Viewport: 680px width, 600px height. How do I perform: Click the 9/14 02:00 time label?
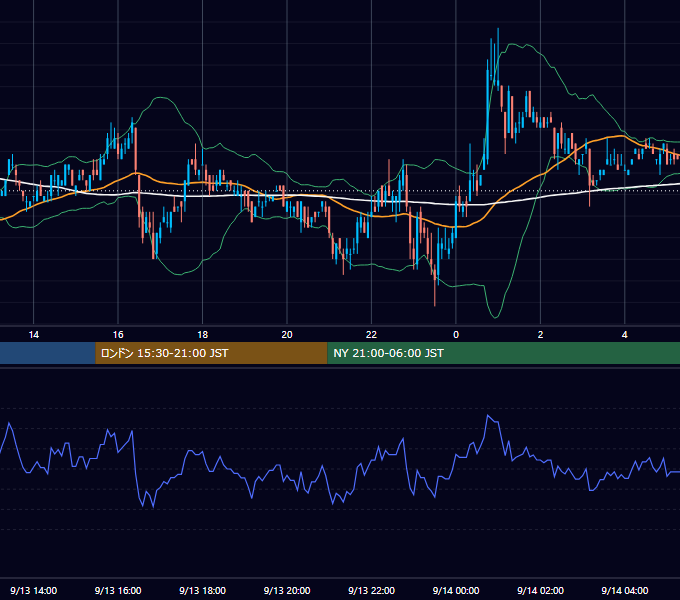pyautogui.click(x=540, y=590)
